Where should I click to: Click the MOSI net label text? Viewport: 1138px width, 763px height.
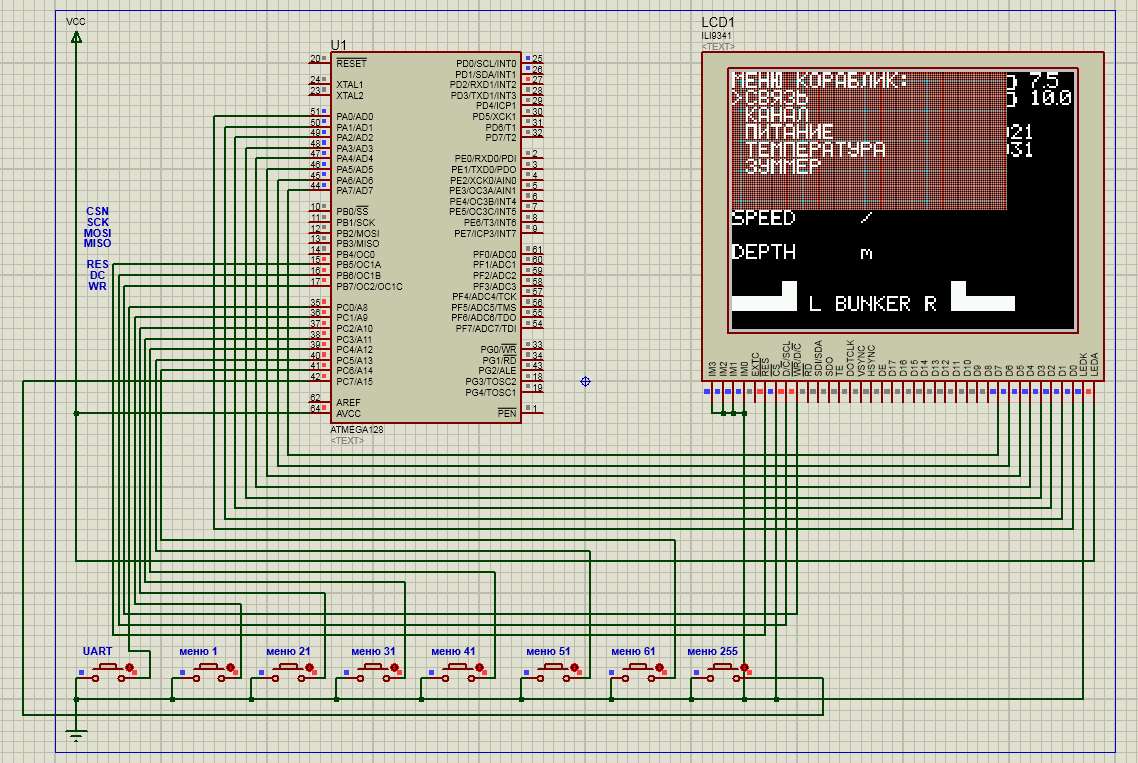click(x=98, y=233)
